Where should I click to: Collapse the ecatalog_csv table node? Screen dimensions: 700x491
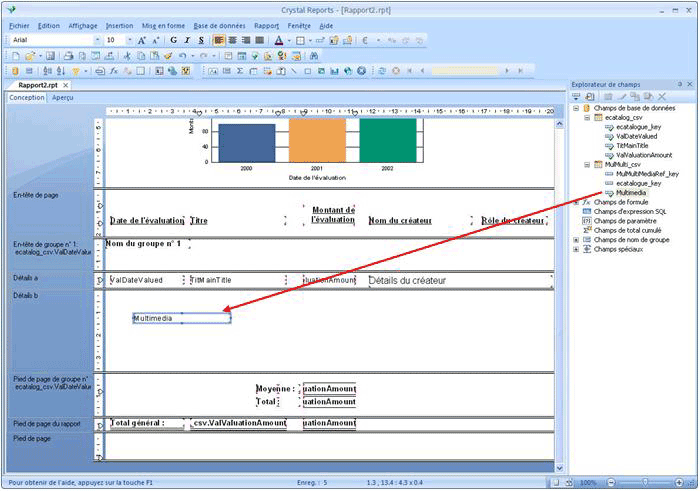coord(587,117)
